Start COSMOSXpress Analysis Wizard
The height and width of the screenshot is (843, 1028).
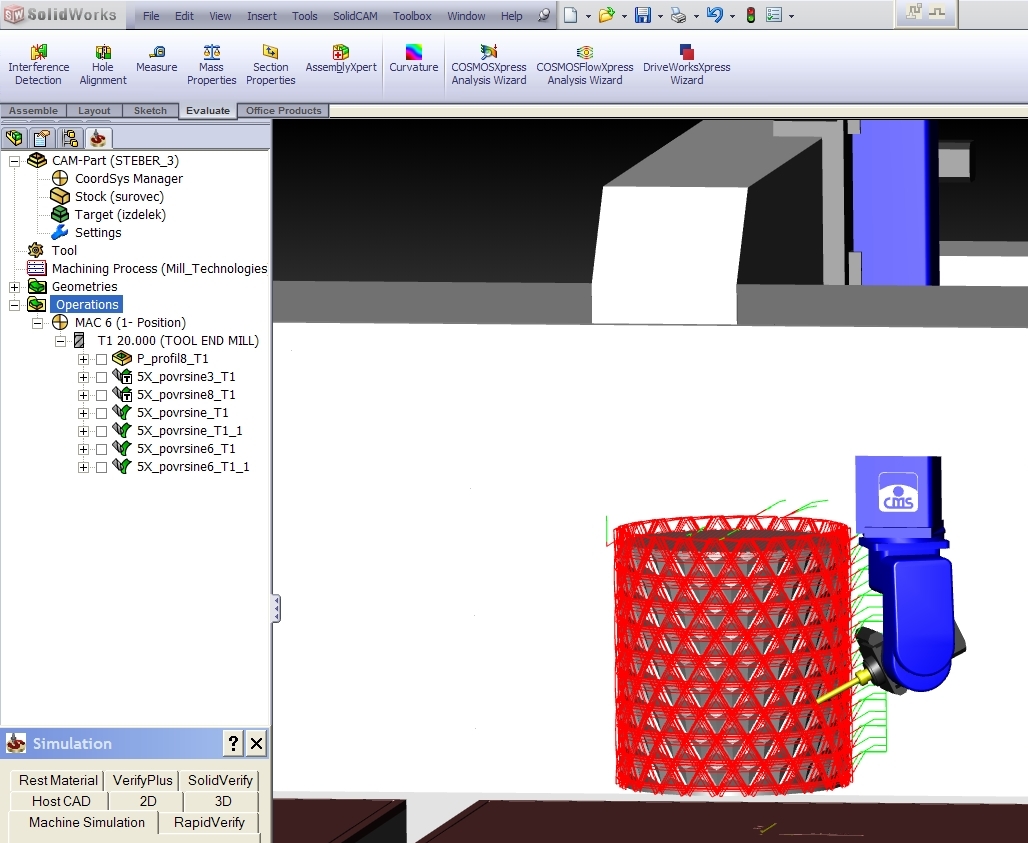coord(488,65)
